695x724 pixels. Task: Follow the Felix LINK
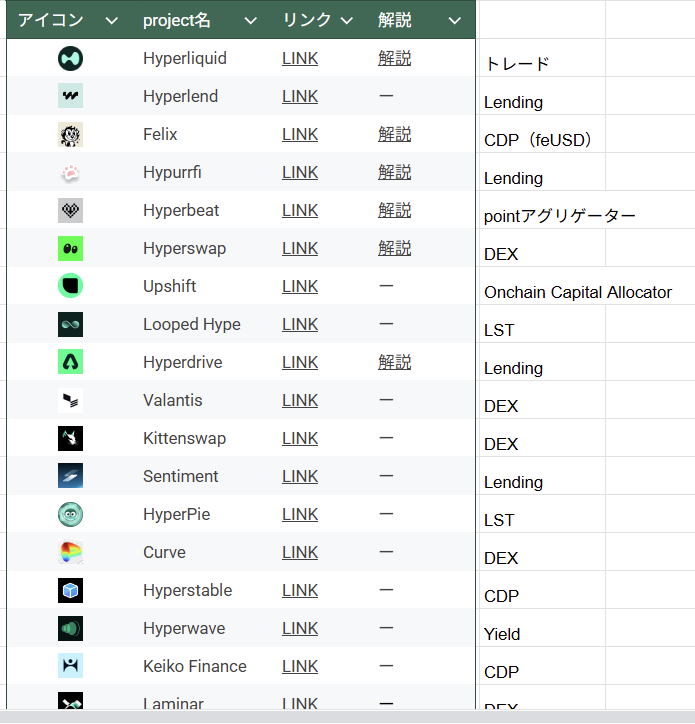[x=300, y=134]
